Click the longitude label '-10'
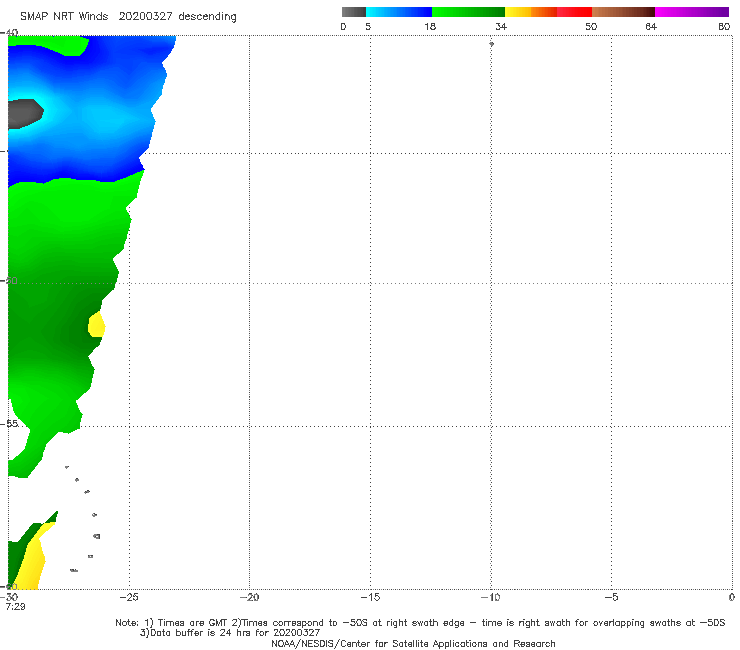 (490, 597)
